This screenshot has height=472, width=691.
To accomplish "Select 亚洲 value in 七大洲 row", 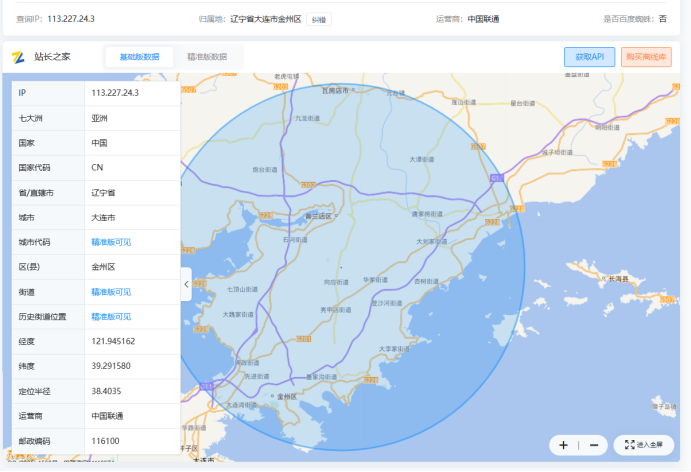I will 99,118.
